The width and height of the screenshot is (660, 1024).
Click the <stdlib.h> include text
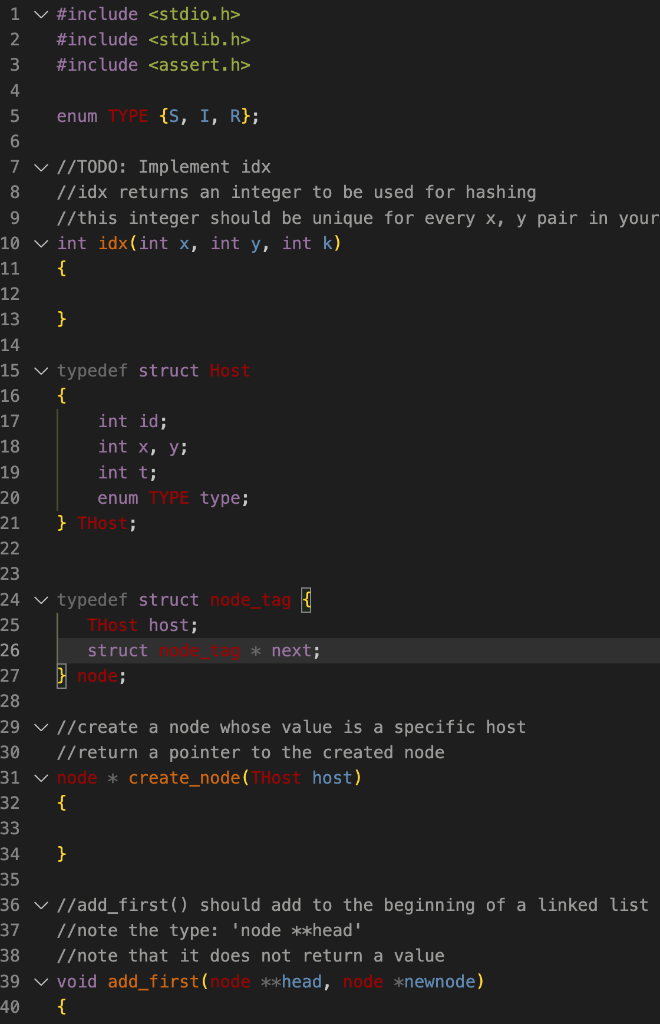click(199, 40)
